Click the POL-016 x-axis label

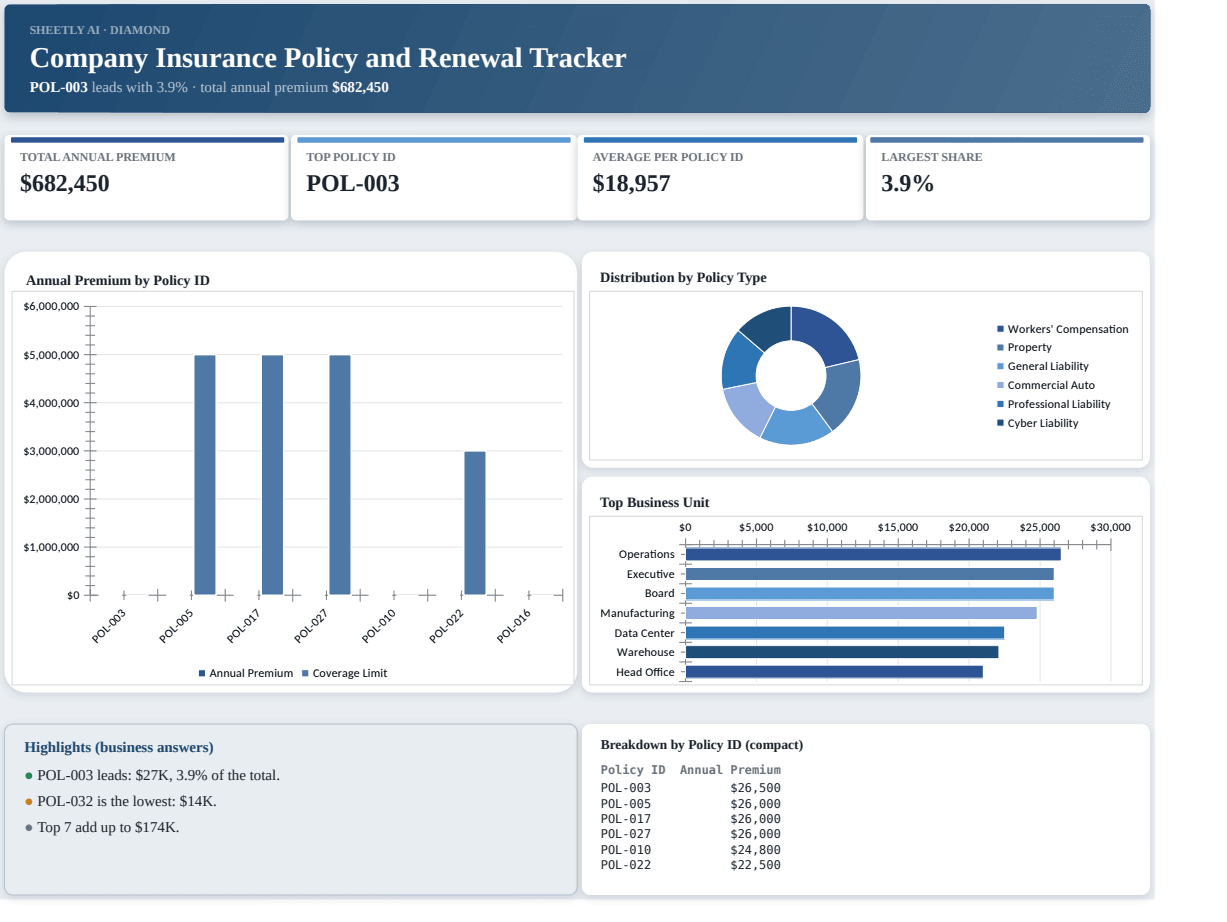(515, 625)
